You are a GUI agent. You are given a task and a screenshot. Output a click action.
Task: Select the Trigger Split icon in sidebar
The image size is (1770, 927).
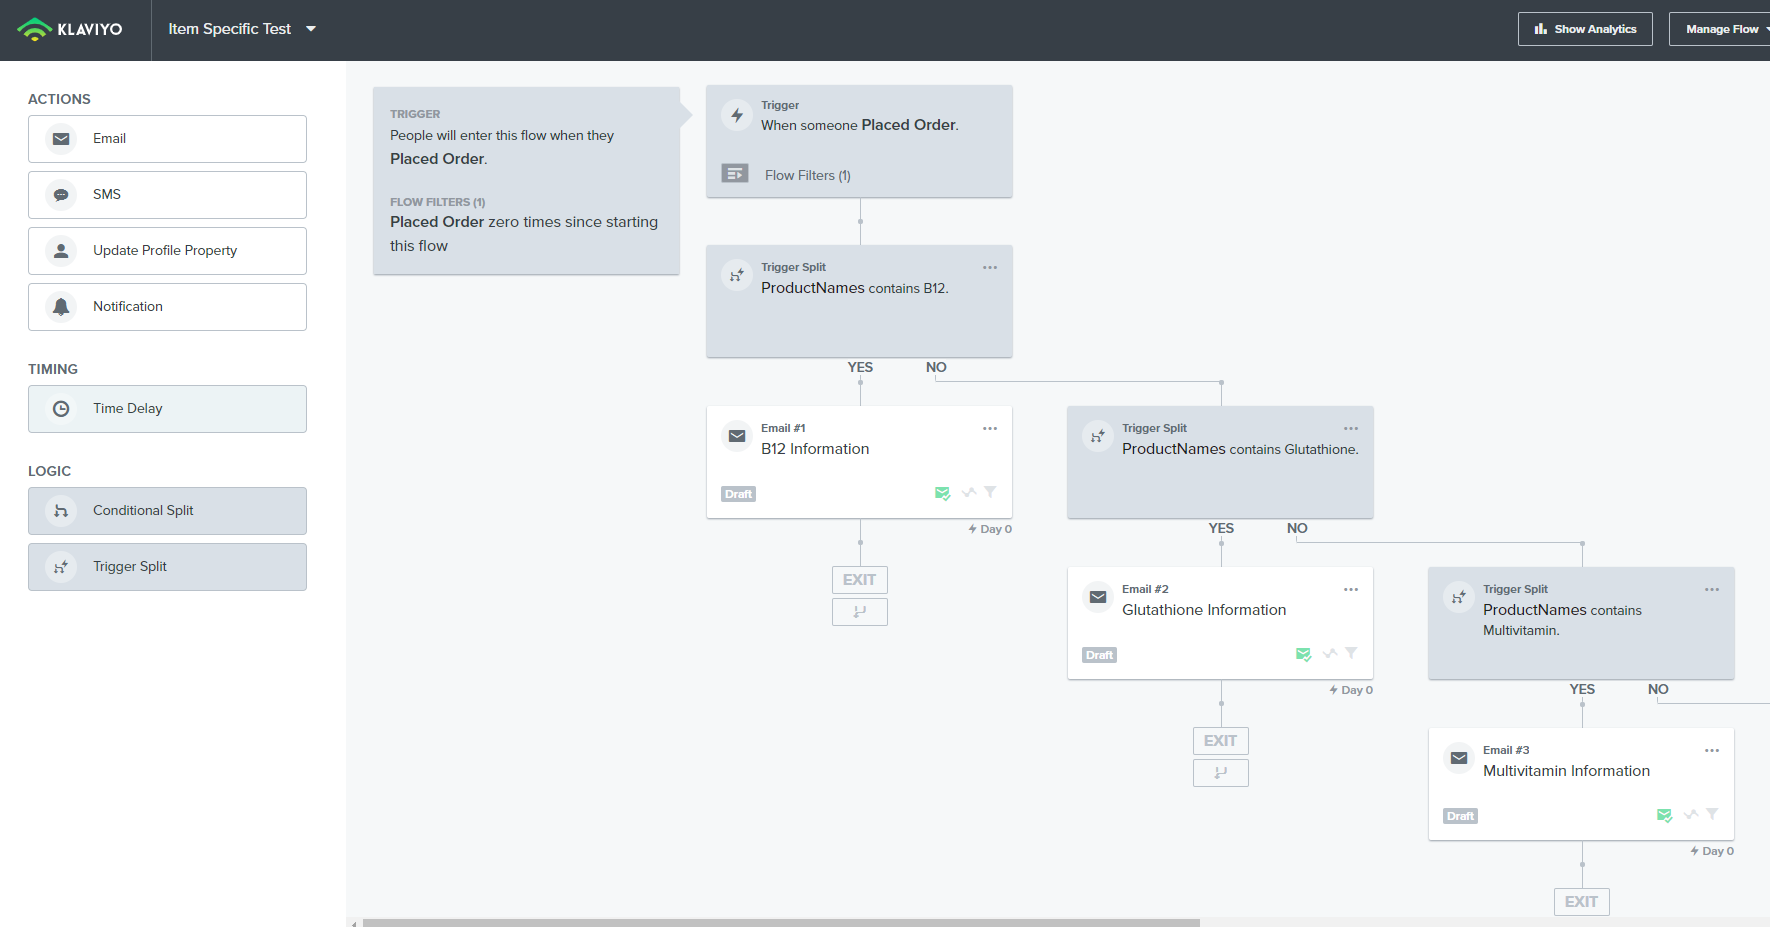(61, 567)
